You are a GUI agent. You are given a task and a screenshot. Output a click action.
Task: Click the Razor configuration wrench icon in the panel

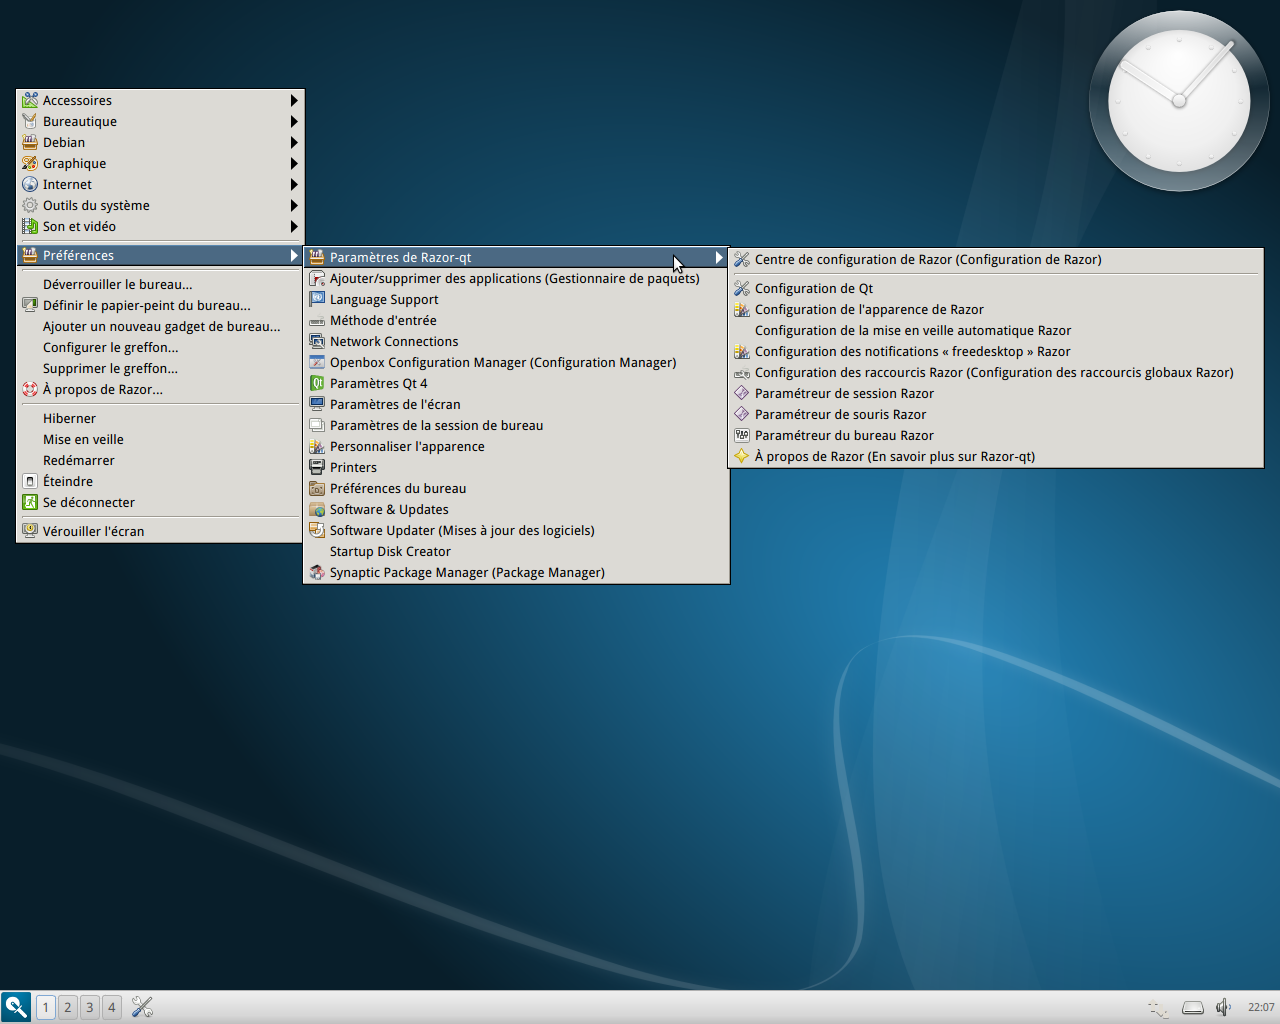[142, 1007]
